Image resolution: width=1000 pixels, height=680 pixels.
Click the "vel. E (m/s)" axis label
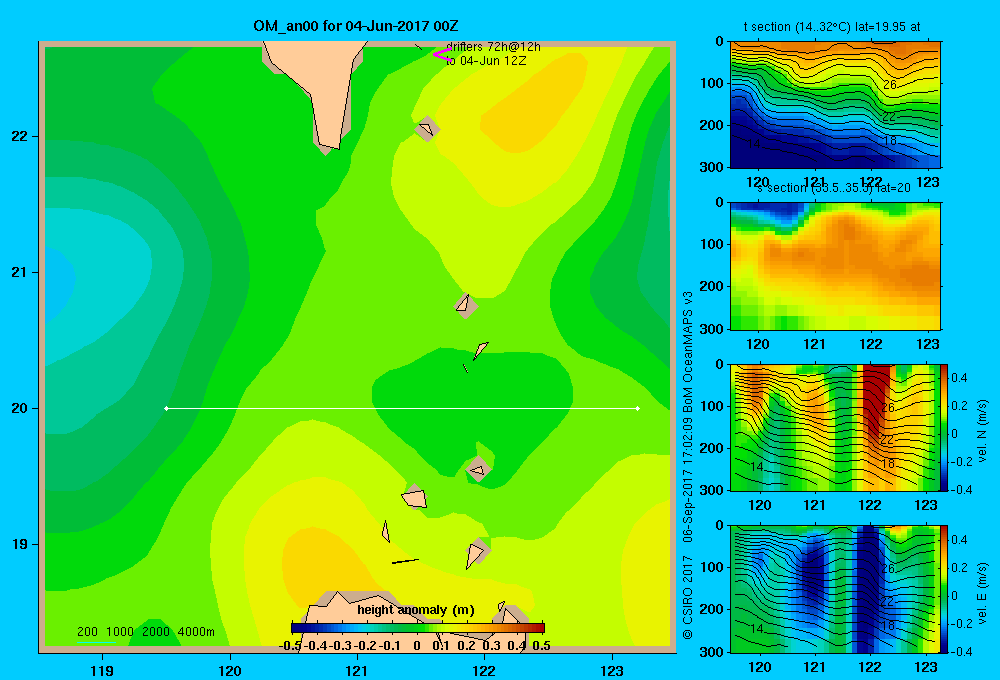coord(983,593)
